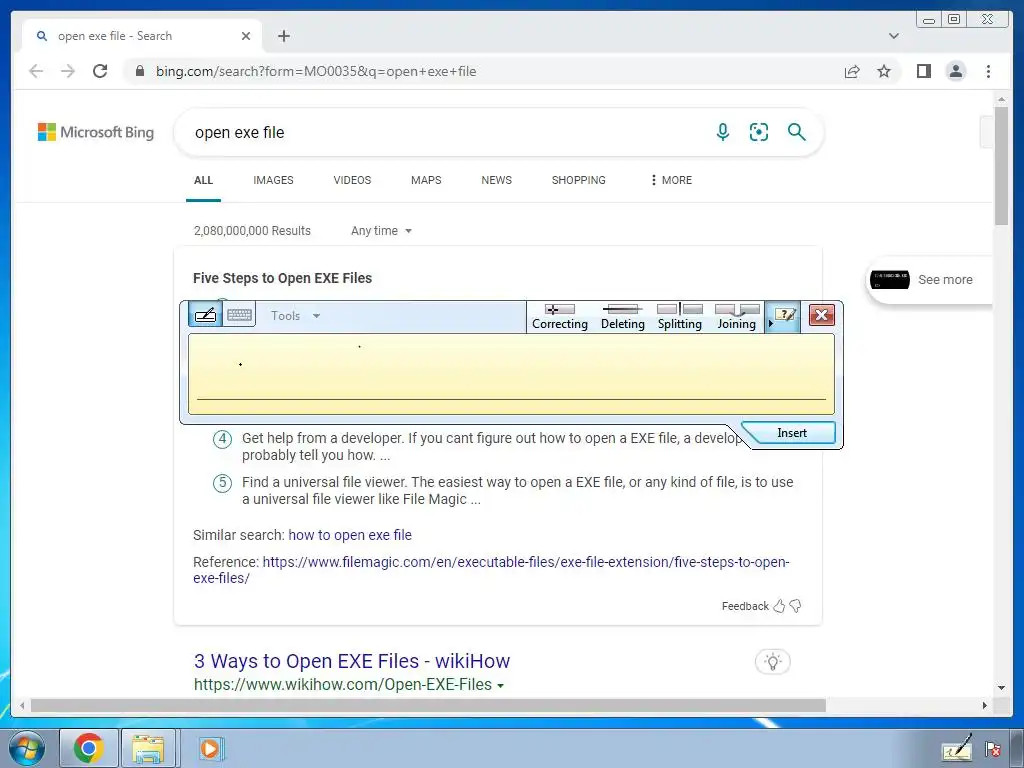Click the Bing search box text
This screenshot has width=1024, height=768.
coord(240,133)
